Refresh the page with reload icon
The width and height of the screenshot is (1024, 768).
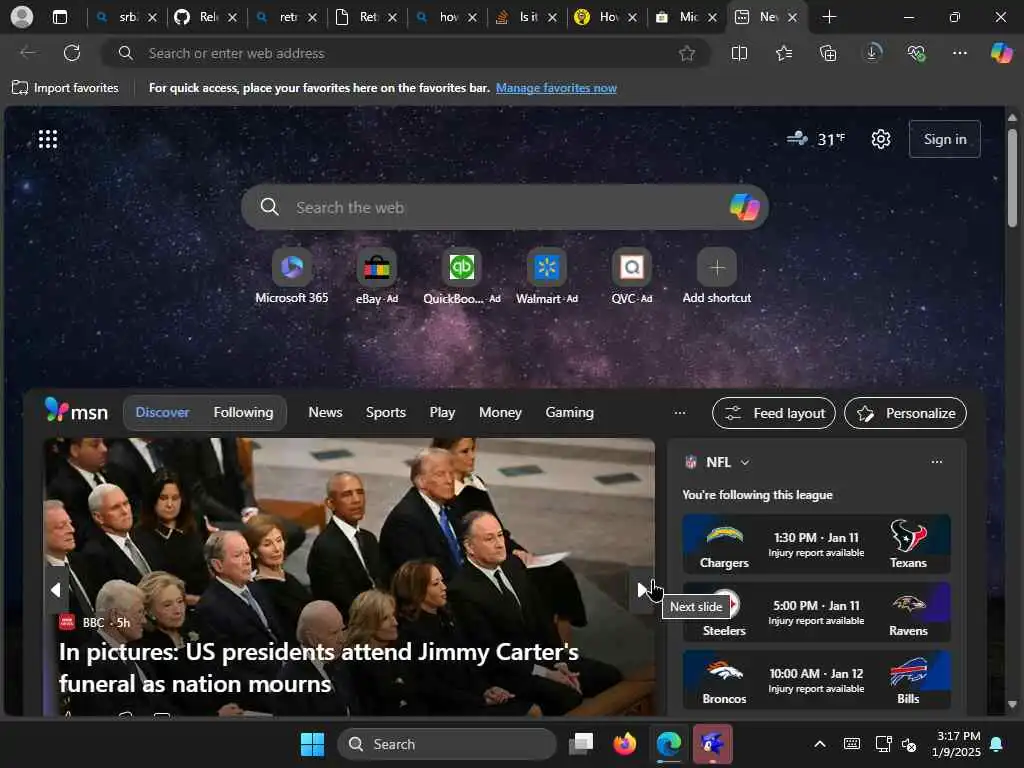(x=72, y=53)
